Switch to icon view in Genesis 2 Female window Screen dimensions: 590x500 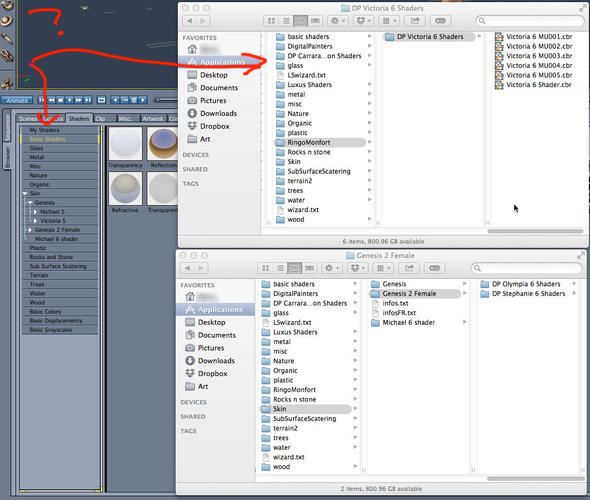[265, 268]
